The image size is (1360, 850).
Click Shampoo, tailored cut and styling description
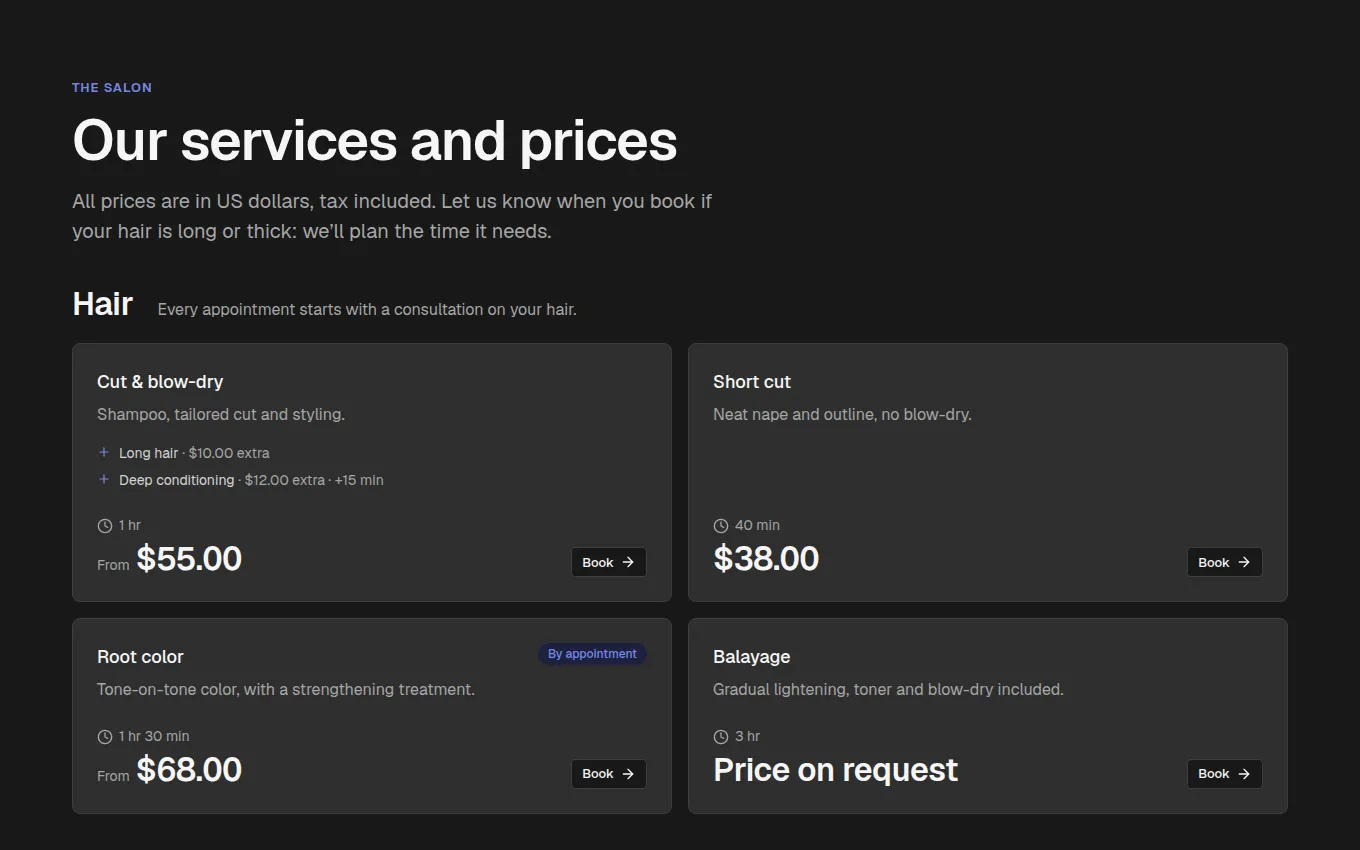click(x=221, y=414)
